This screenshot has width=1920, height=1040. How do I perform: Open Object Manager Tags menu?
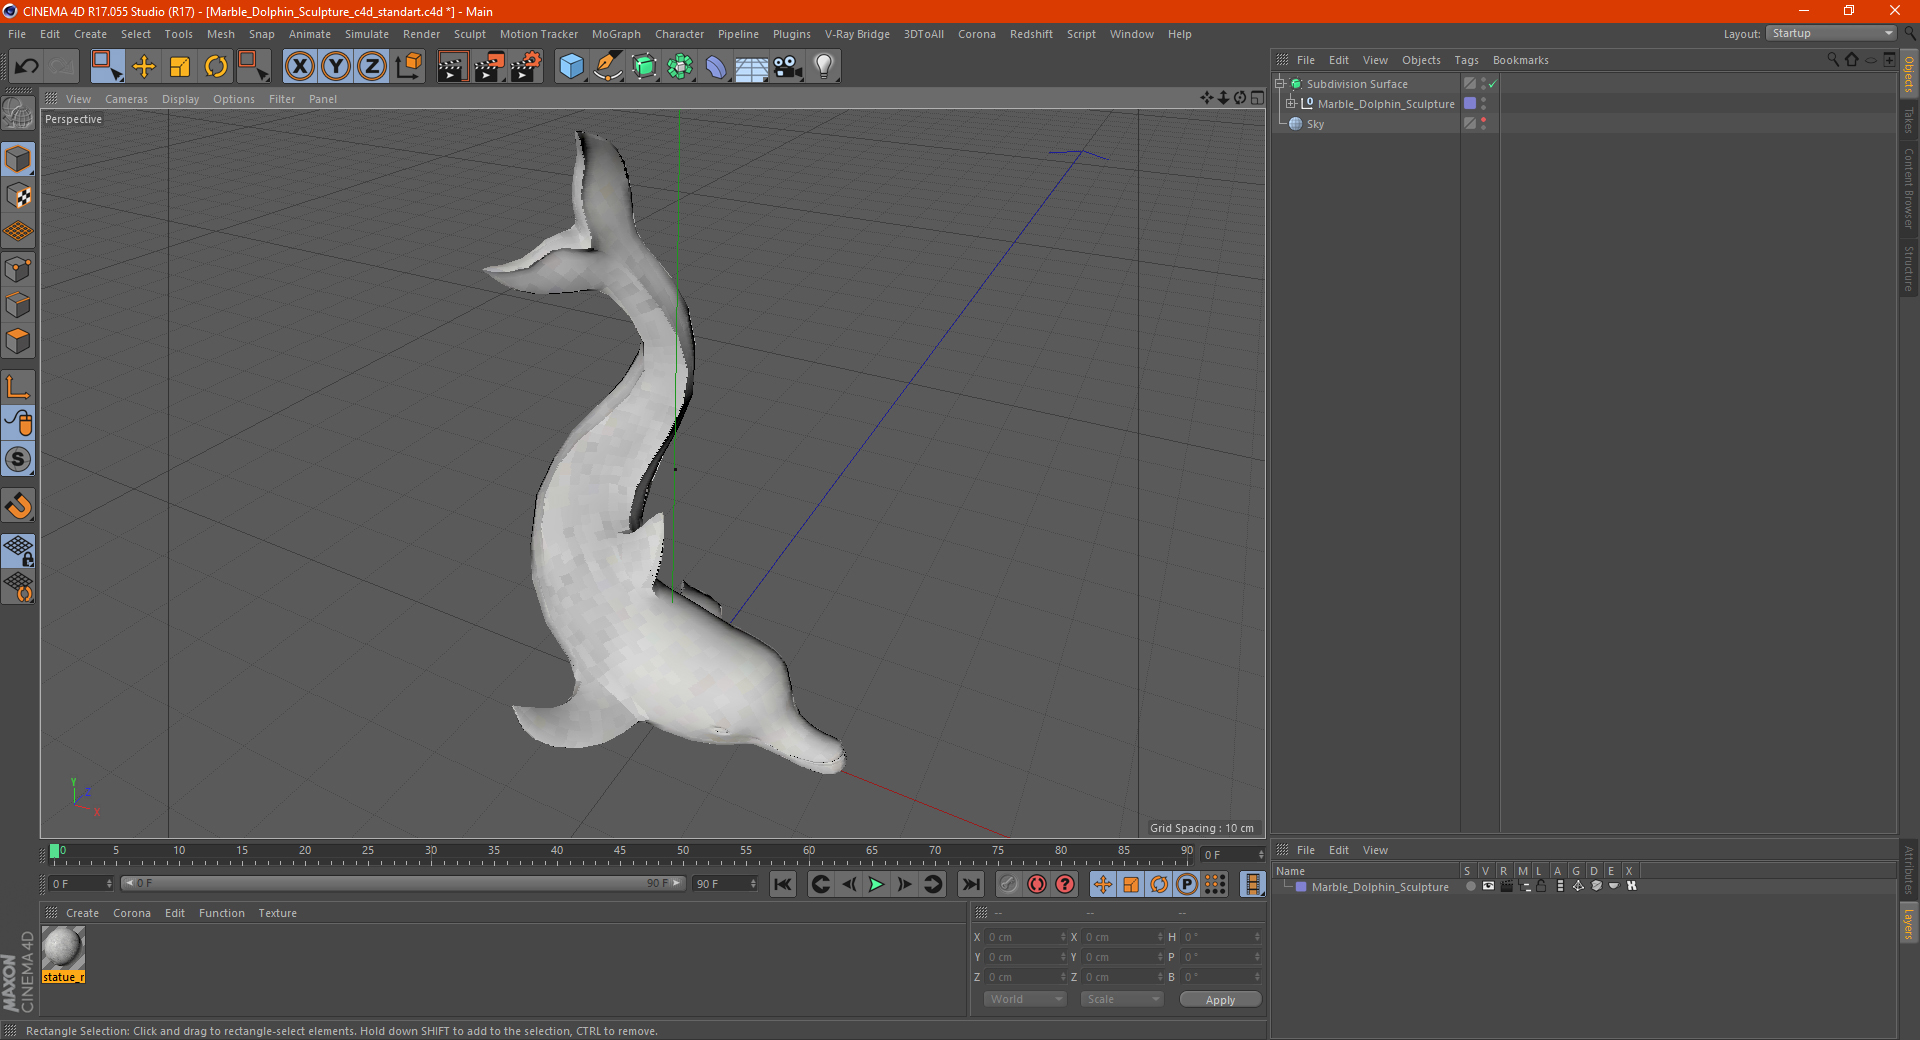[x=1466, y=60]
